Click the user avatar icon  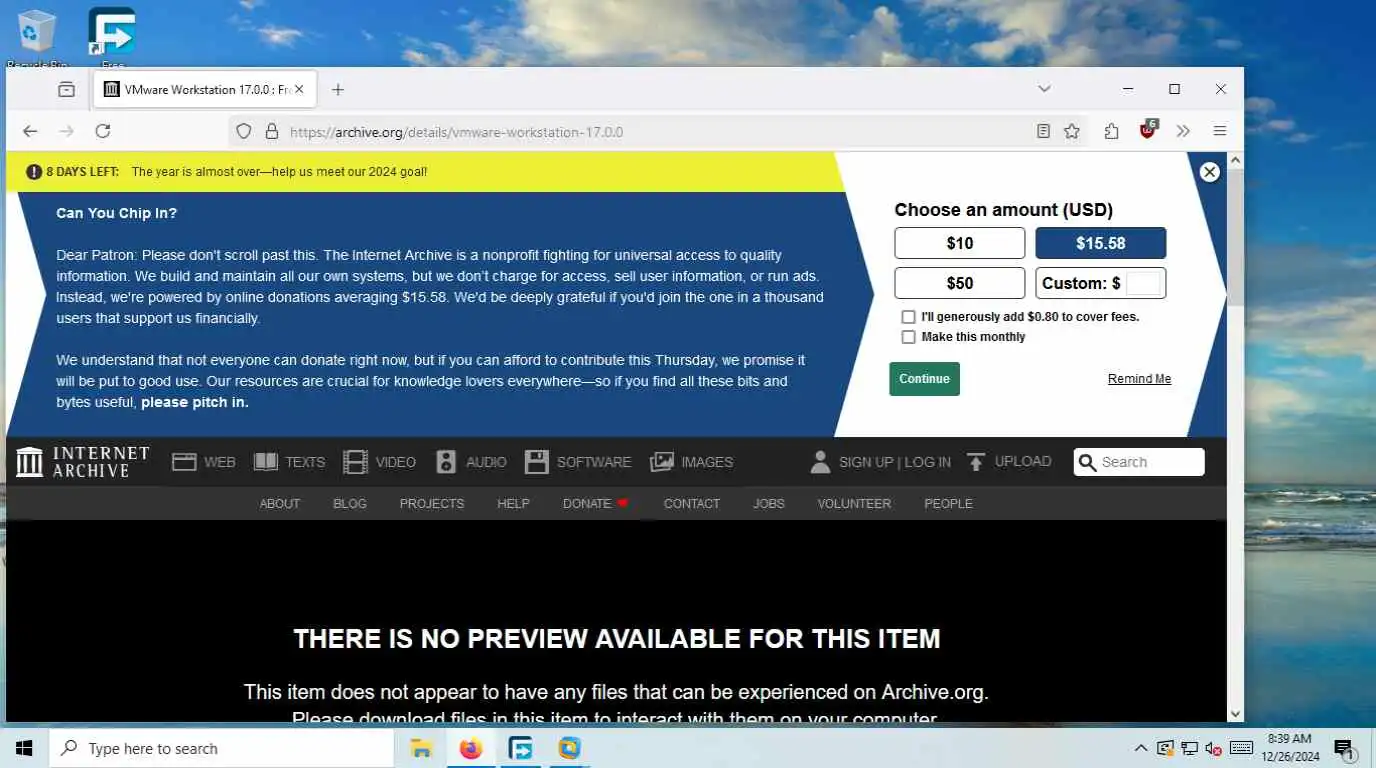click(820, 462)
